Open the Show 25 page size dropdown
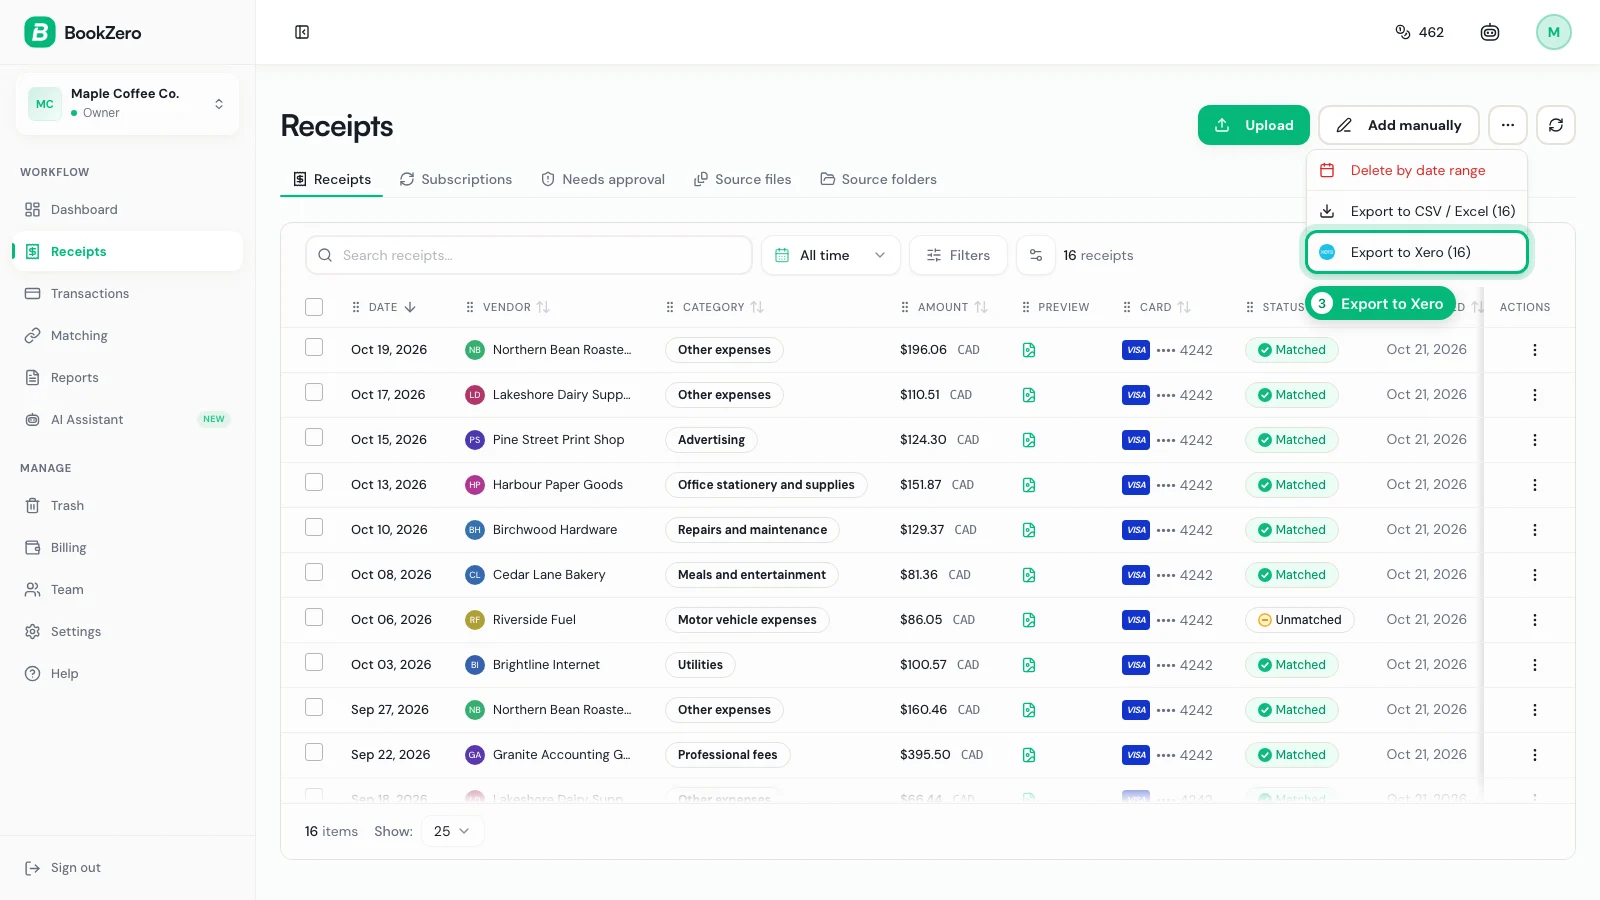Image resolution: width=1600 pixels, height=900 pixels. coord(453,831)
